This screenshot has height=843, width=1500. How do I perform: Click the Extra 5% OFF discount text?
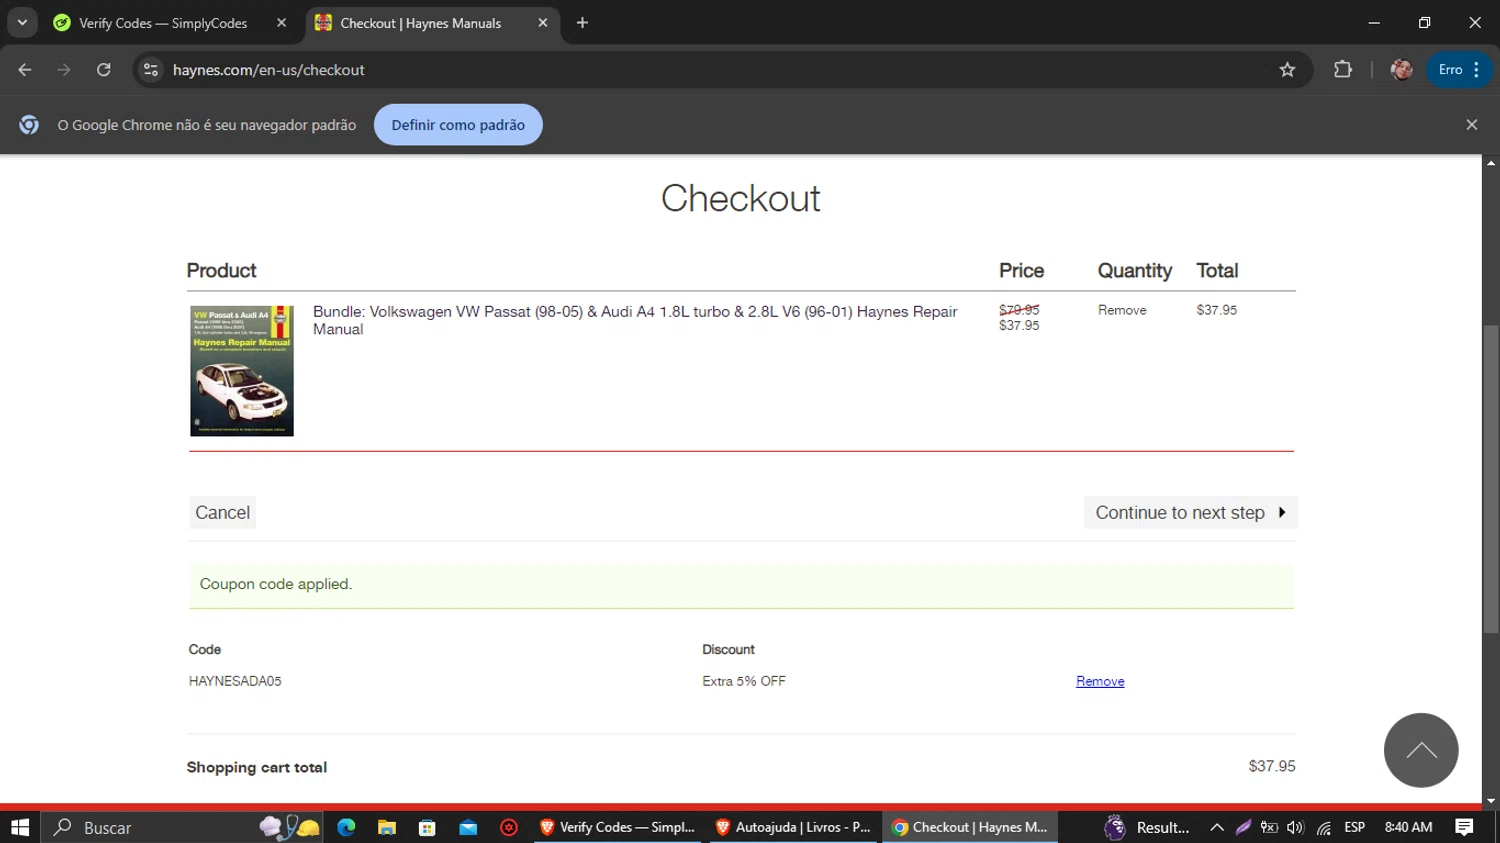[x=744, y=681]
